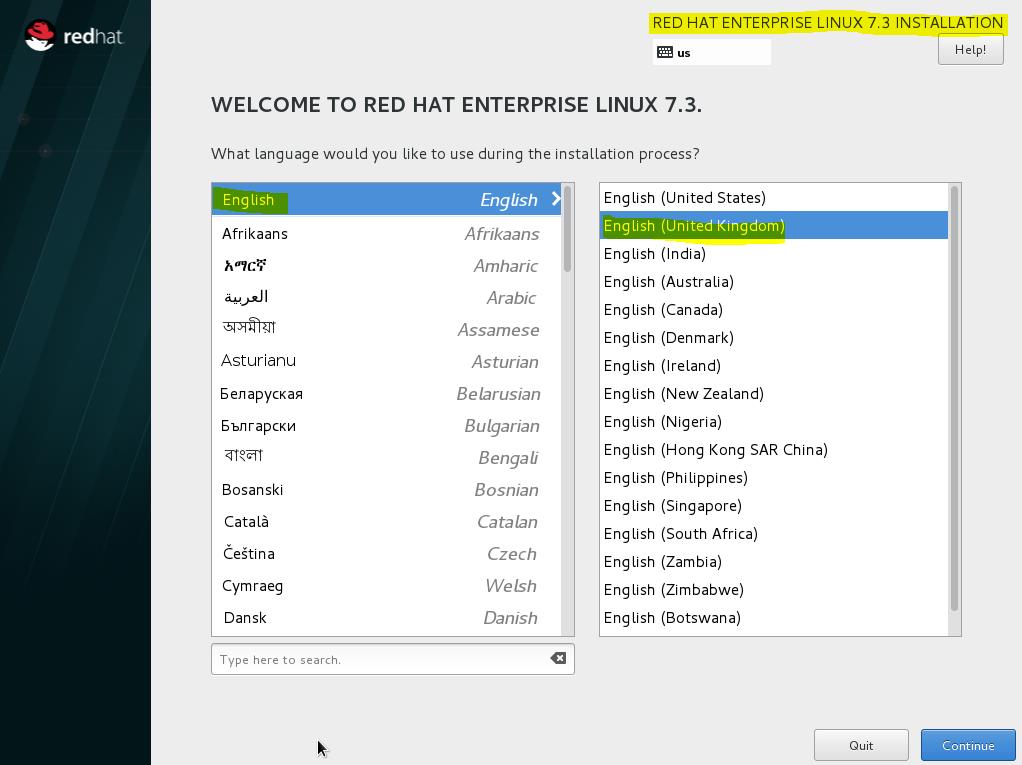This screenshot has width=1022, height=765.
Task: Select English (Zimbabwe) locale
Action: [774, 590]
